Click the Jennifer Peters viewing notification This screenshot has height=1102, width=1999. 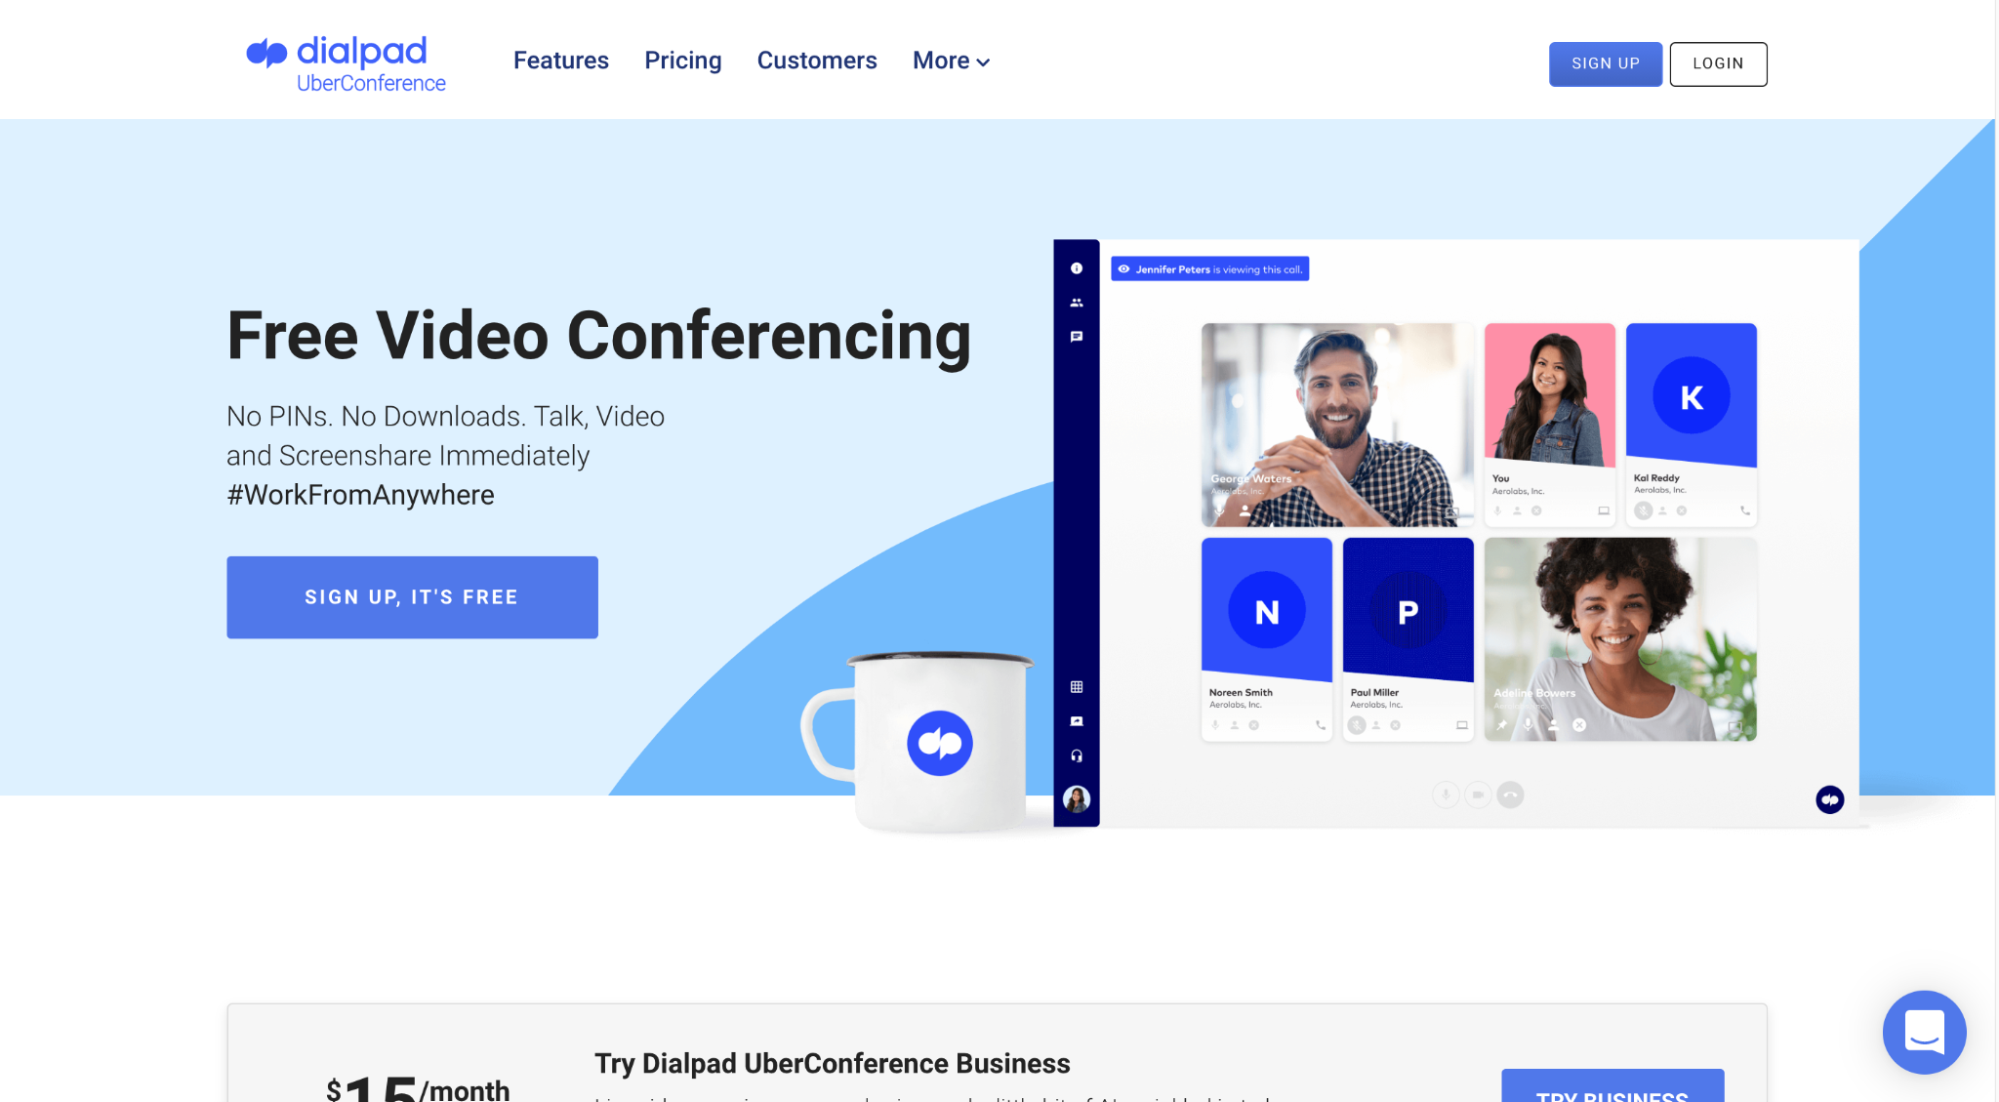1209,269
